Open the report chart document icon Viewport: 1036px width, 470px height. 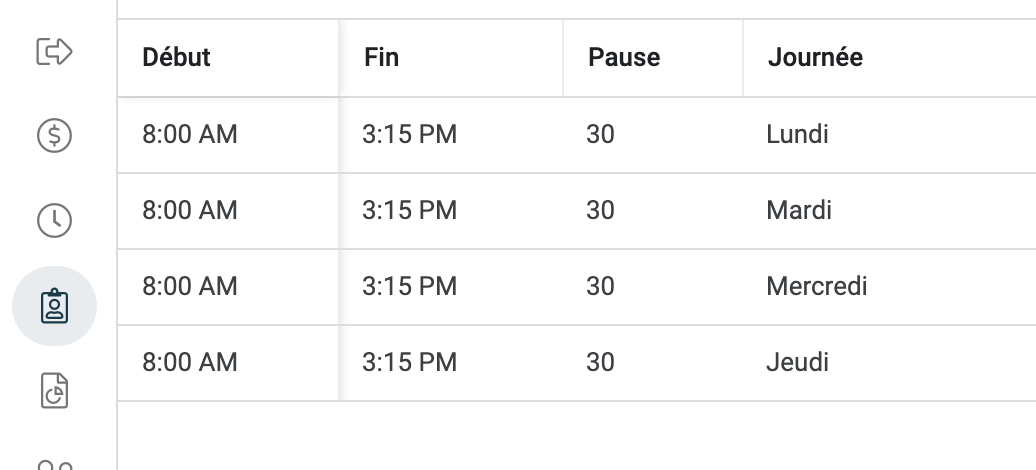(x=54, y=391)
